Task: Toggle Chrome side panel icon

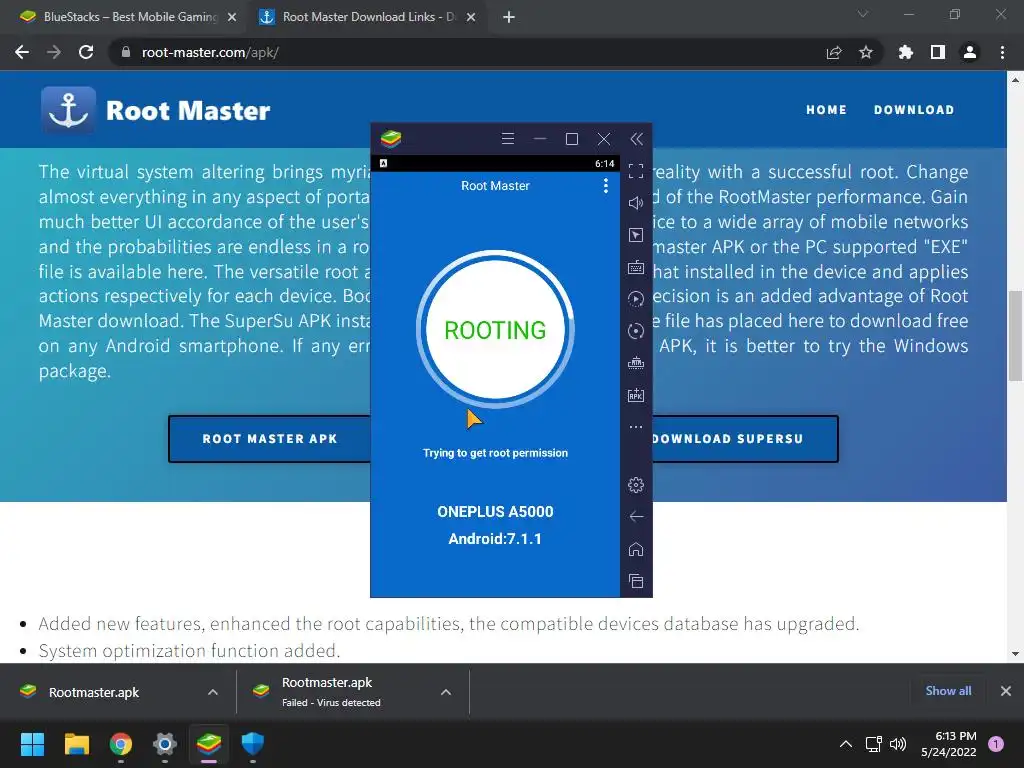Action: tap(938, 52)
